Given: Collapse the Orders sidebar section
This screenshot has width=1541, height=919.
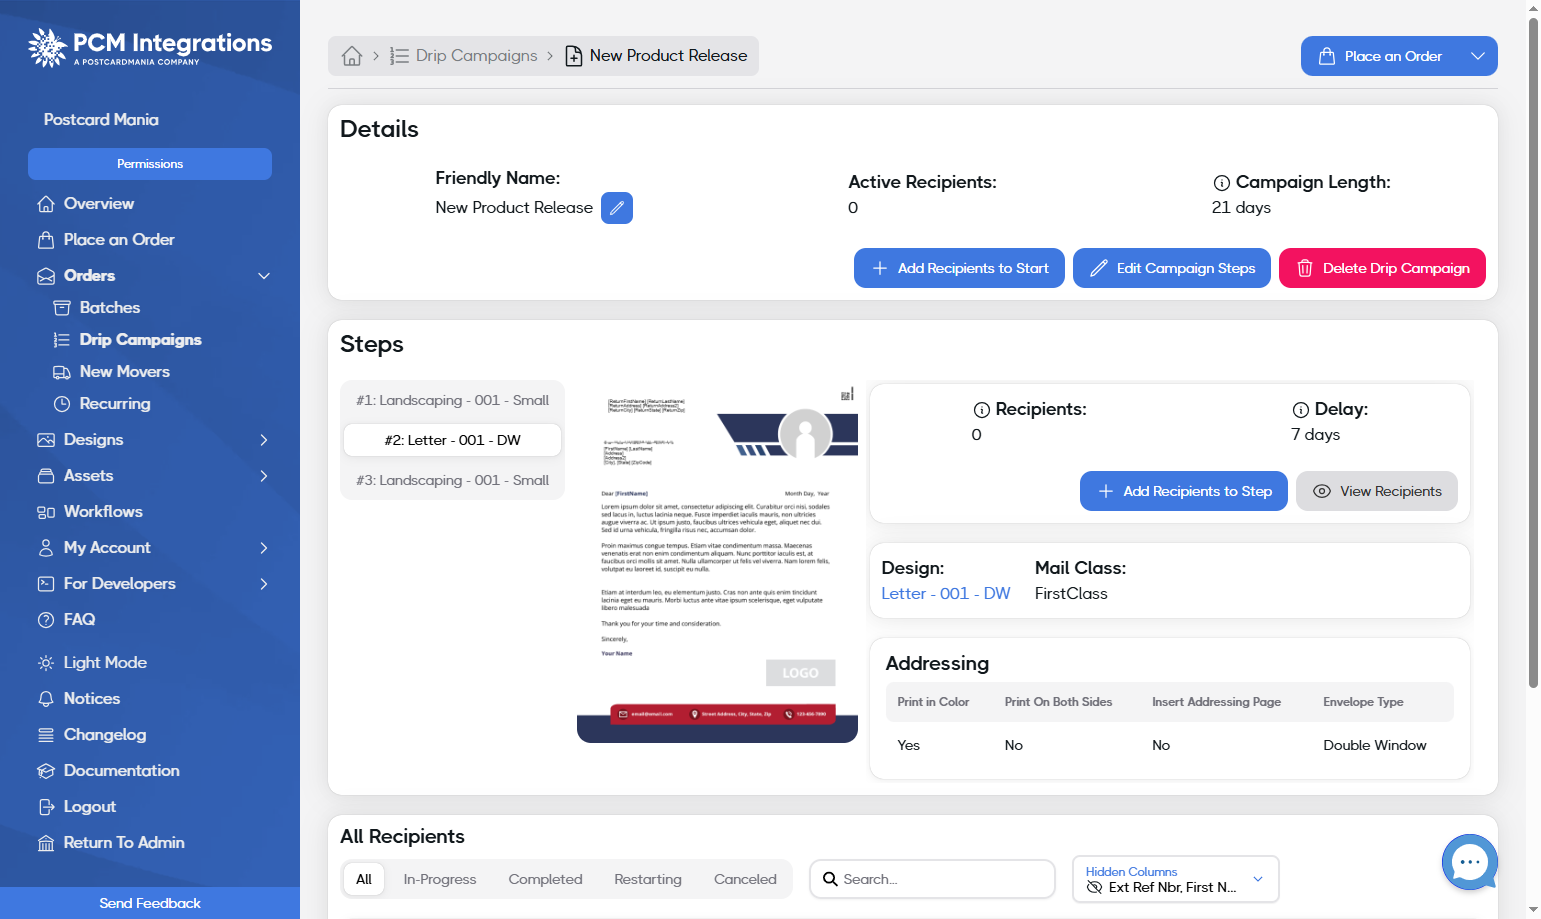Looking at the screenshot, I should (x=264, y=276).
